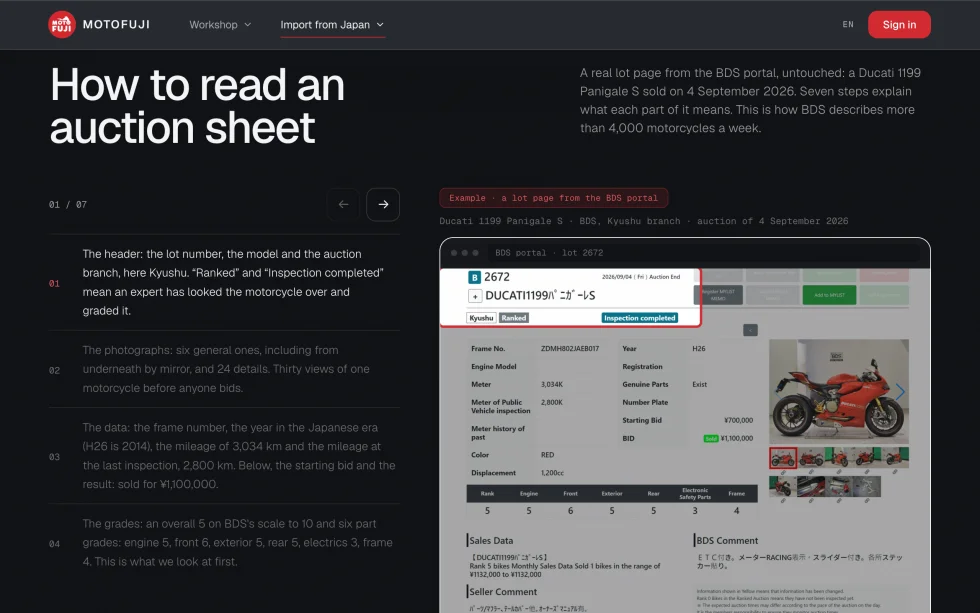
Task: Show next photo with blue right arrow
Action: [900, 392]
